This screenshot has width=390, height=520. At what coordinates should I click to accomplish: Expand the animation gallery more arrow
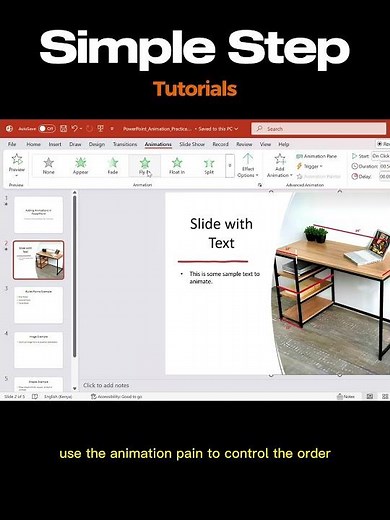click(x=230, y=166)
